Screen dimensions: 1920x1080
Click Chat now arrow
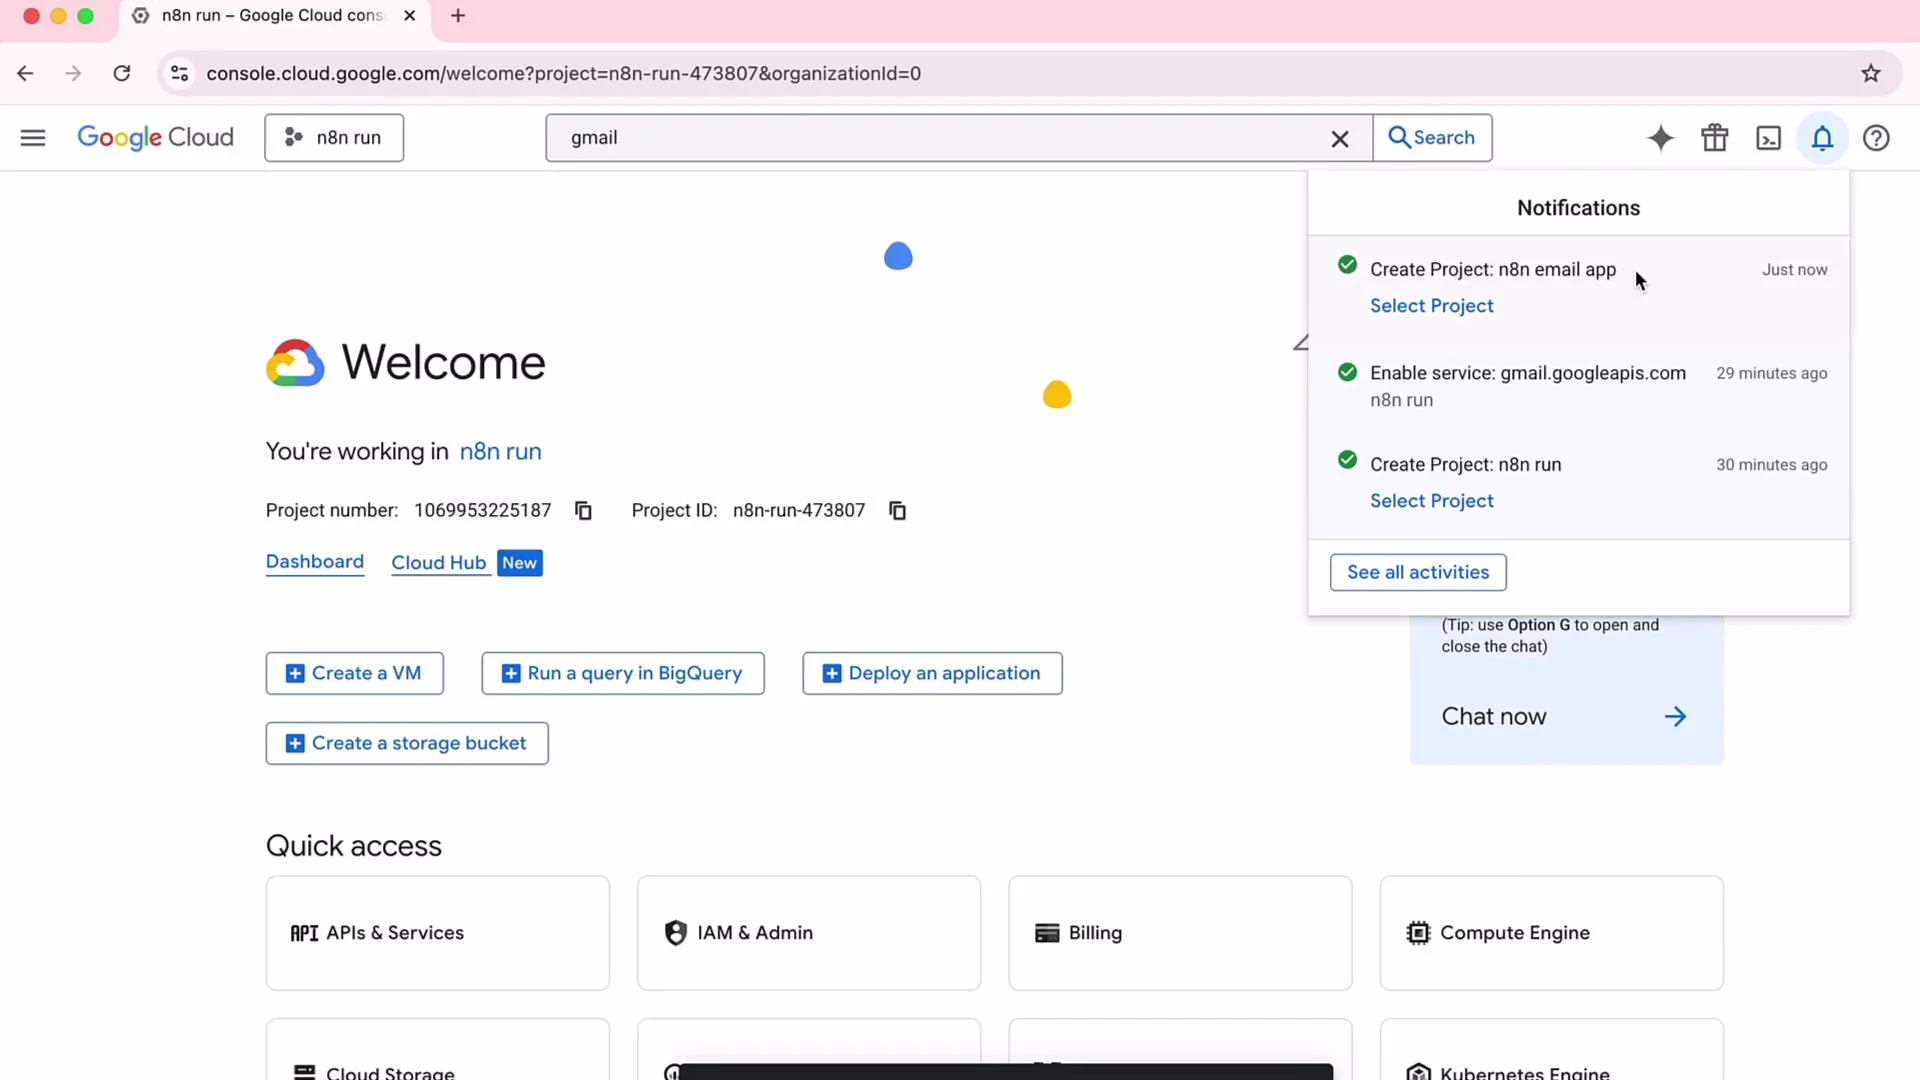[x=1675, y=717]
